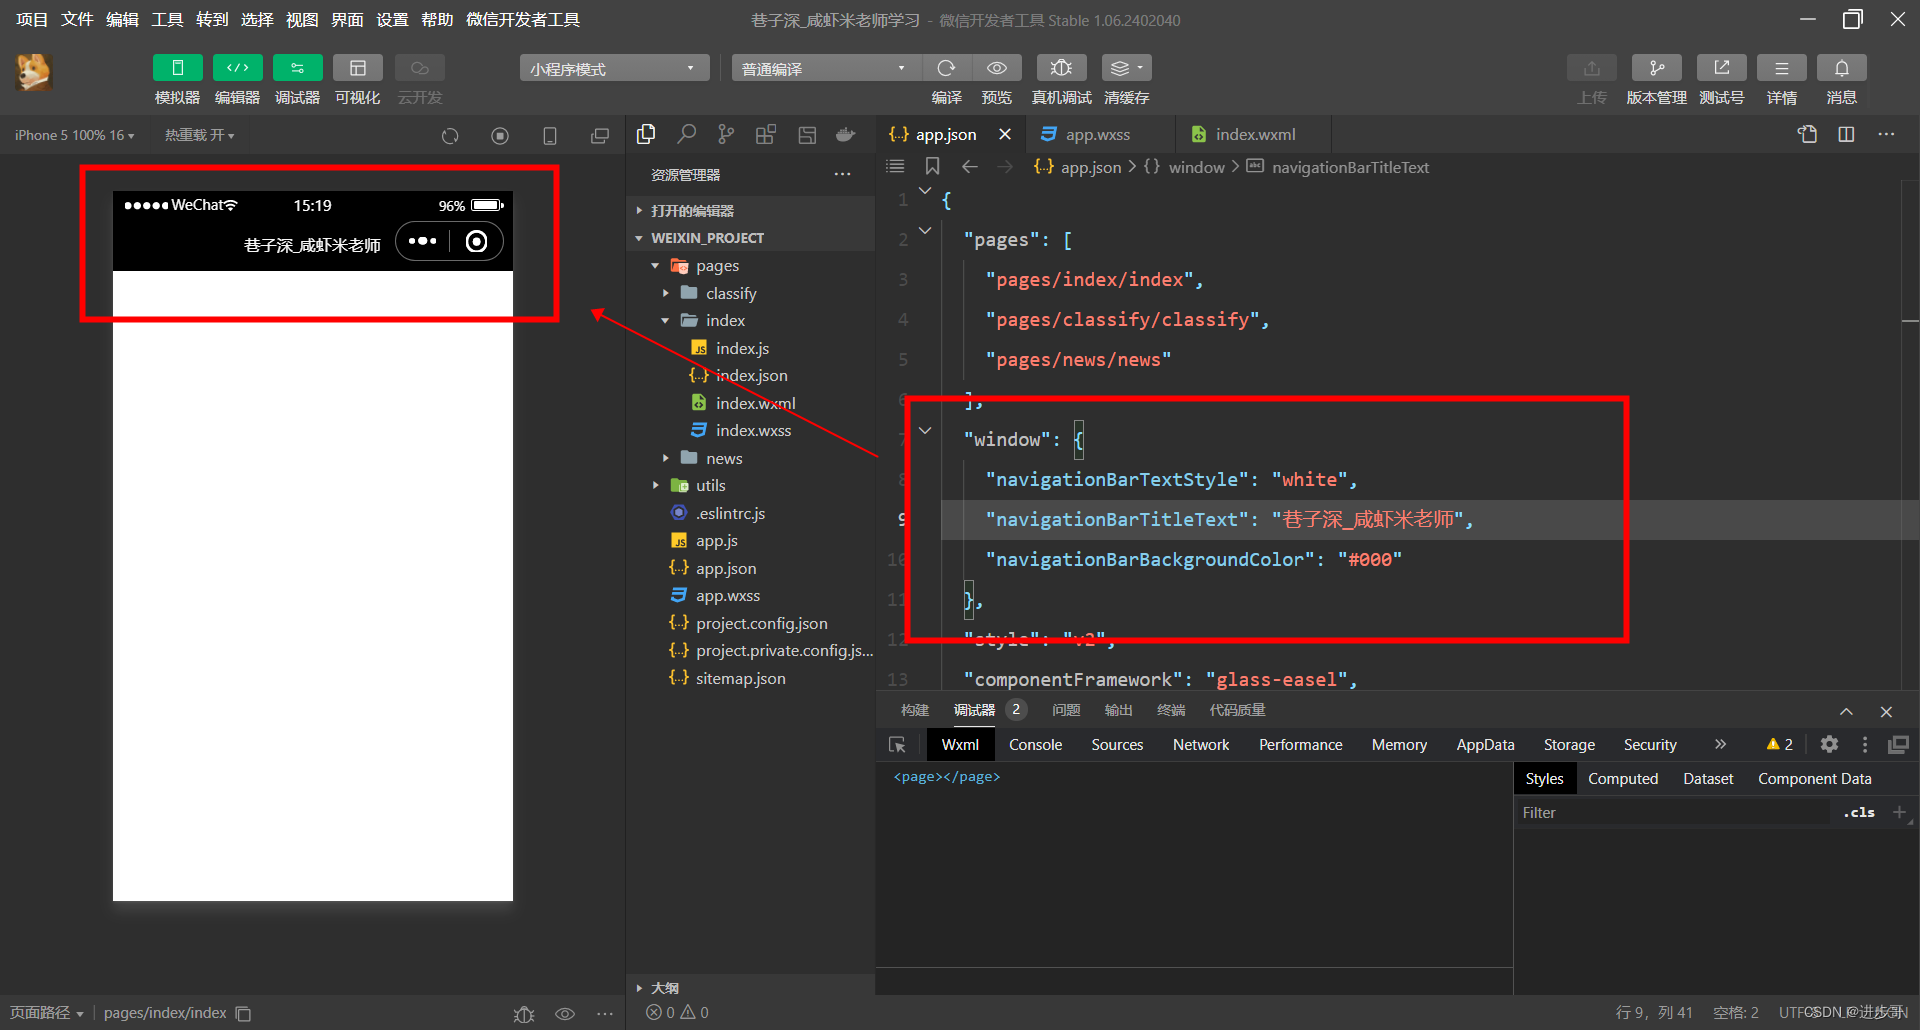Click the real device debug icon
Viewport: 1920px width, 1030px height.
coord(1061,68)
